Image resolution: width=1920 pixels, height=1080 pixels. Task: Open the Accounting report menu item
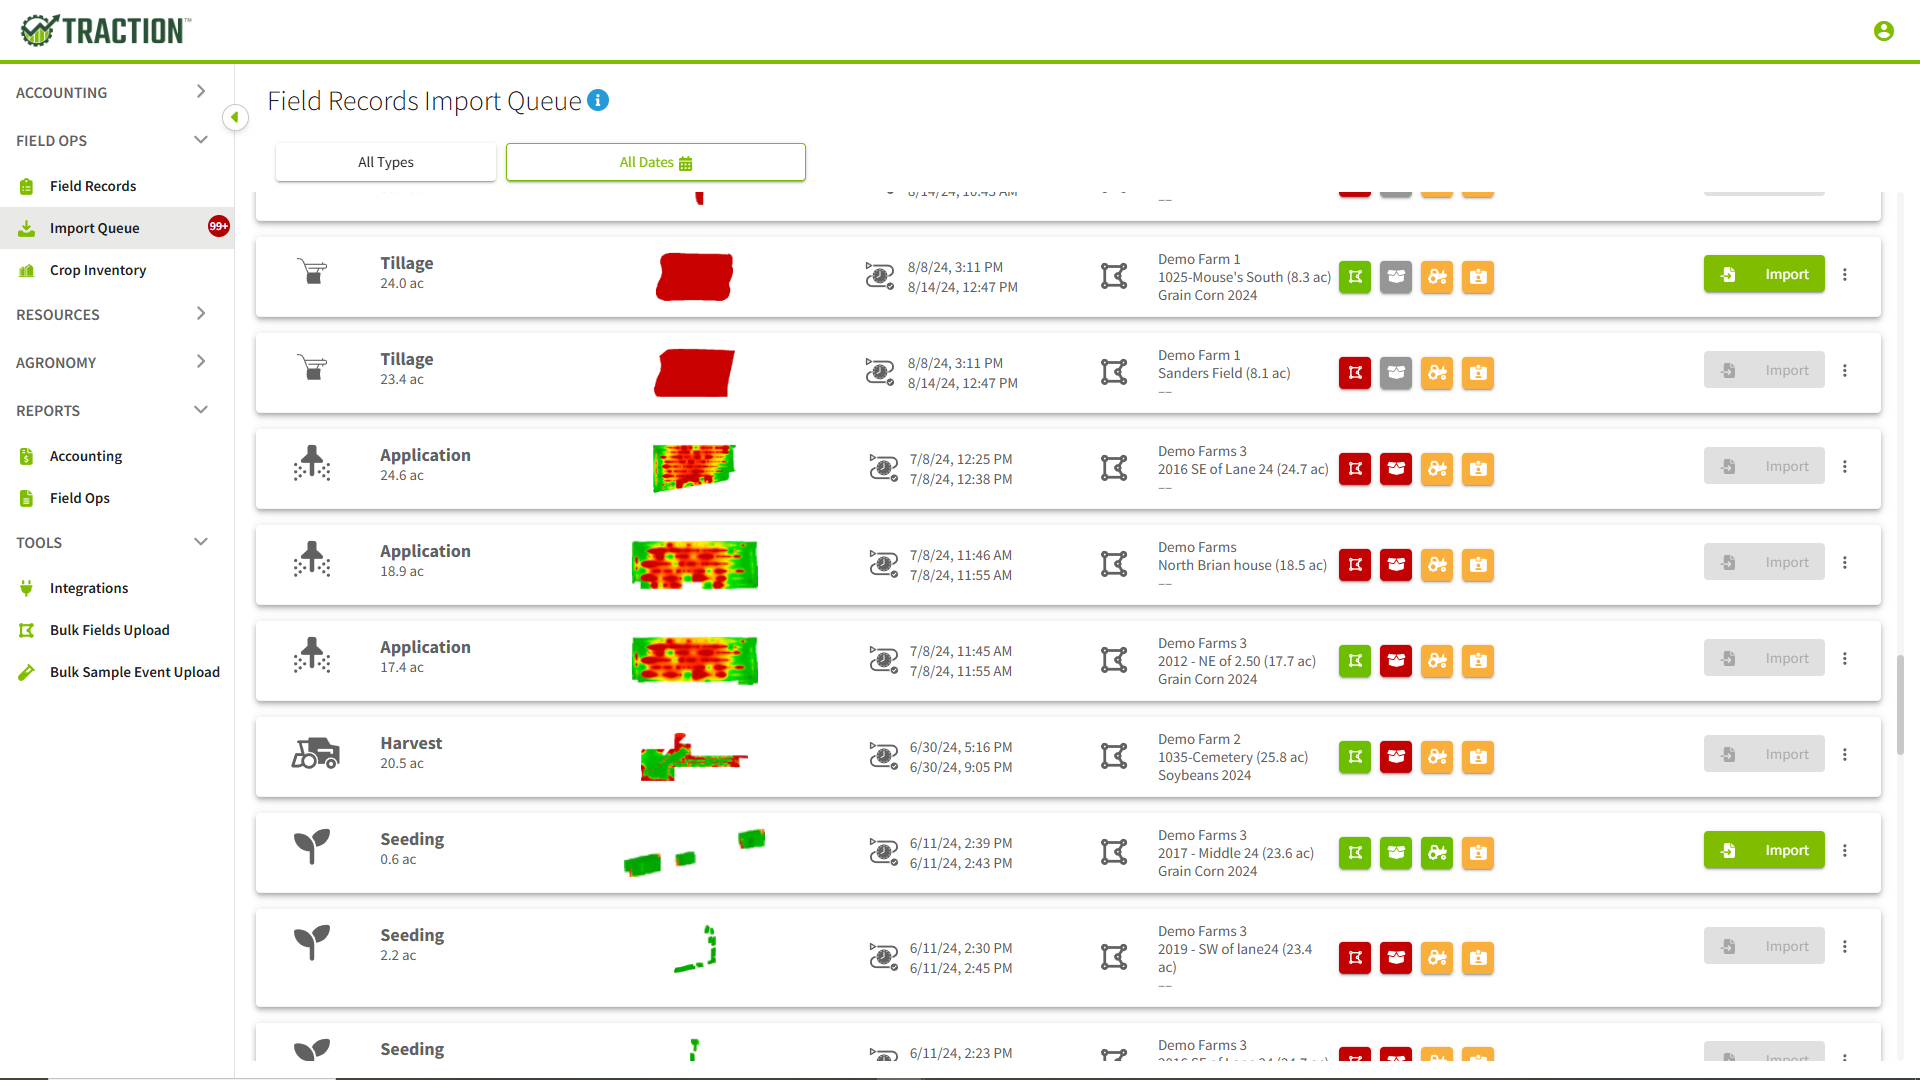[85, 455]
